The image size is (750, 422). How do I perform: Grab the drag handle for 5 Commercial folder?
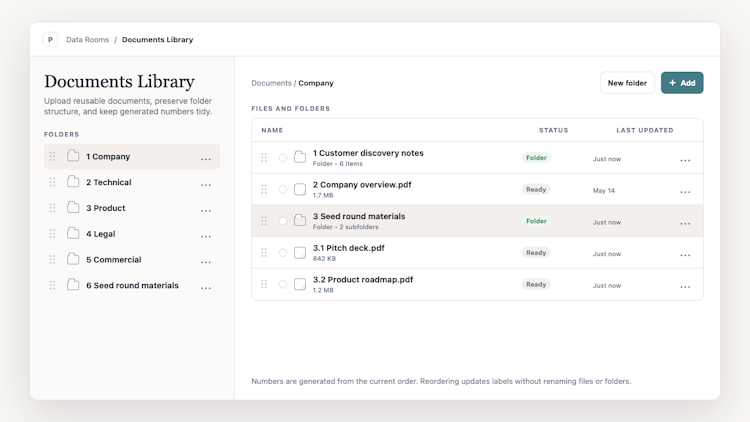point(53,260)
